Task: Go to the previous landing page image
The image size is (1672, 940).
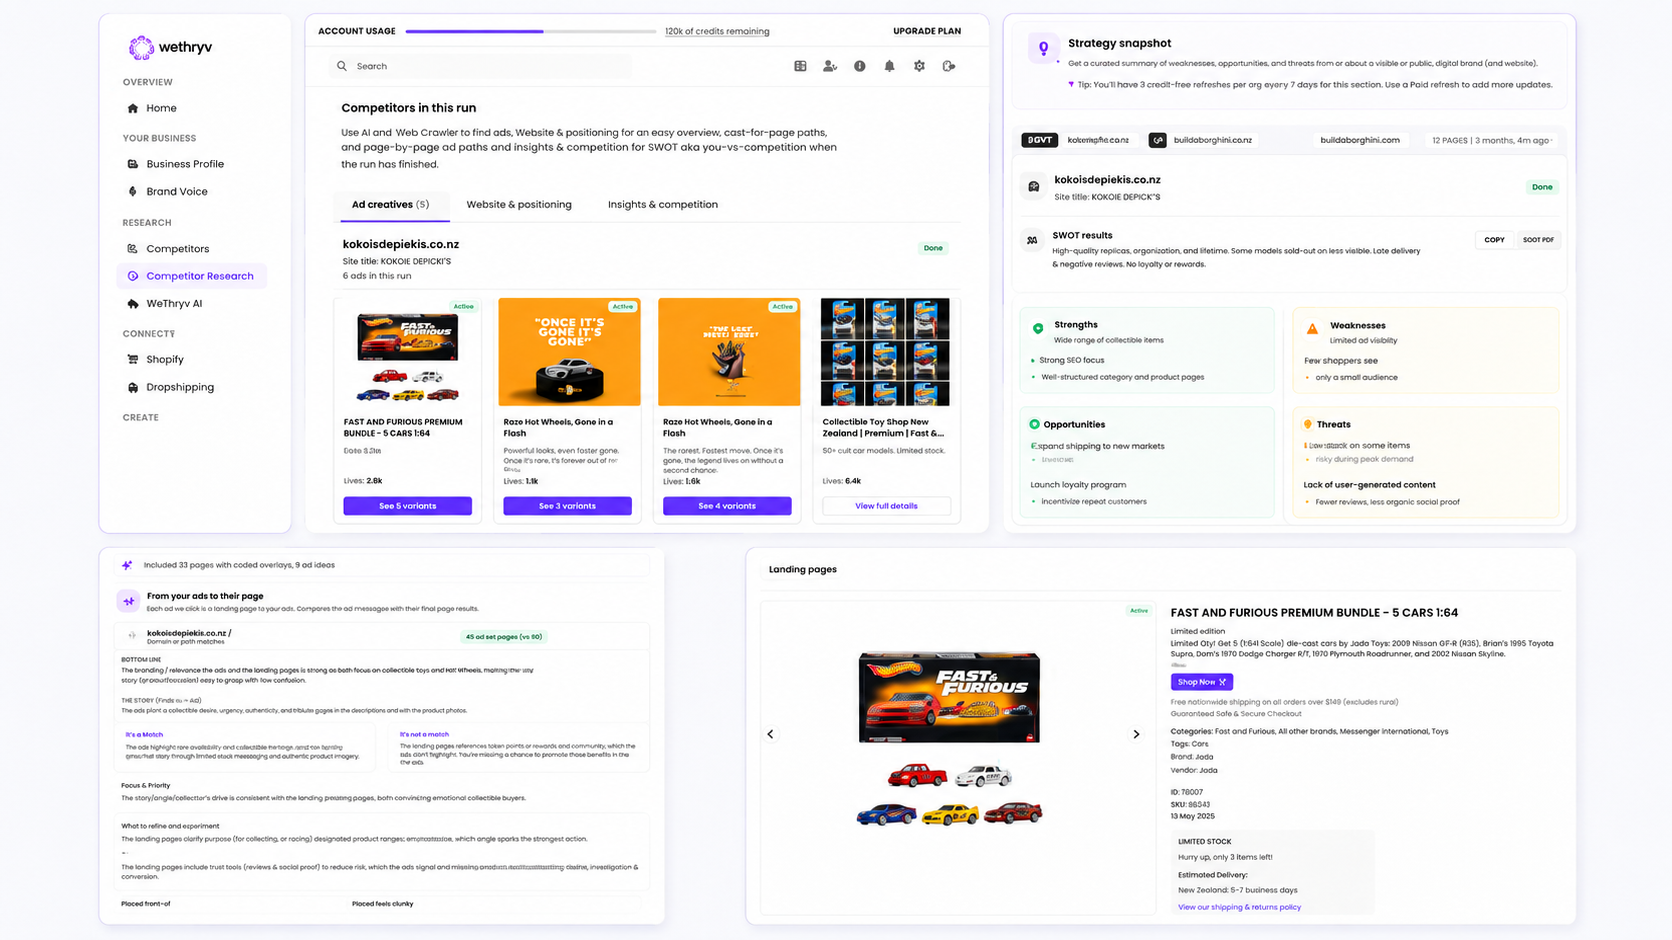Action: point(770,734)
